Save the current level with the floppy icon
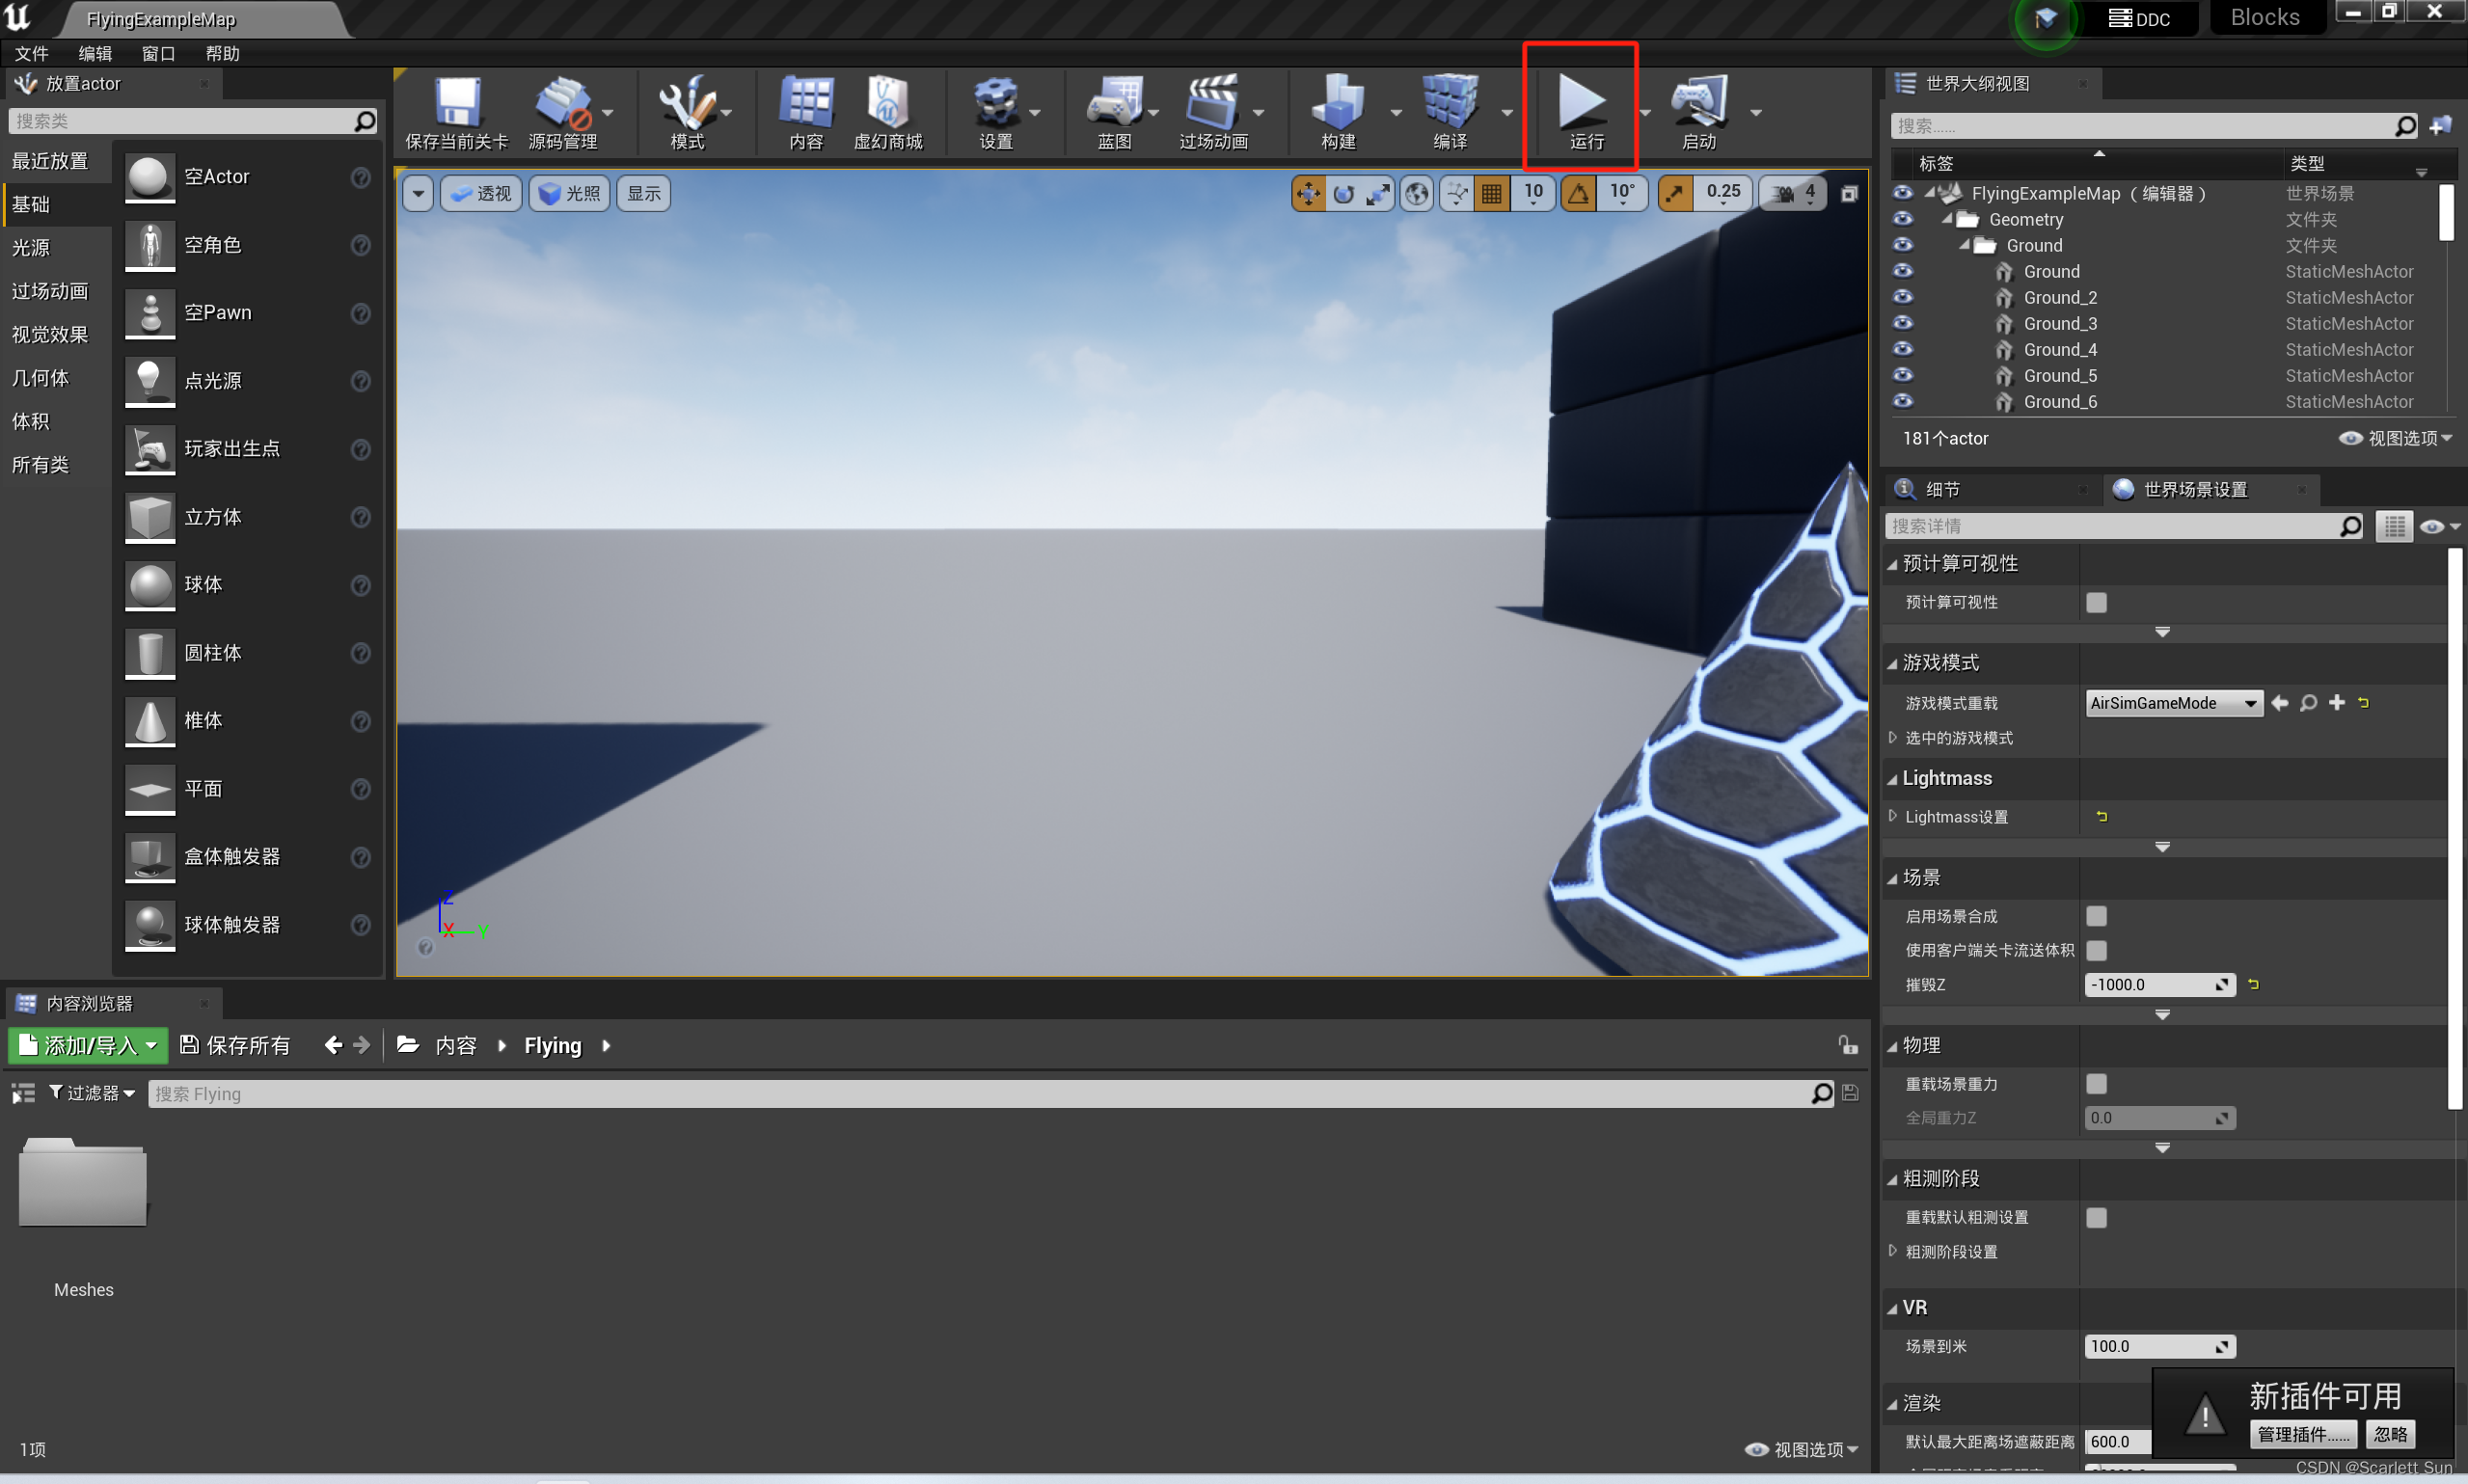Viewport: 2468px width, 1484px height. point(456,103)
